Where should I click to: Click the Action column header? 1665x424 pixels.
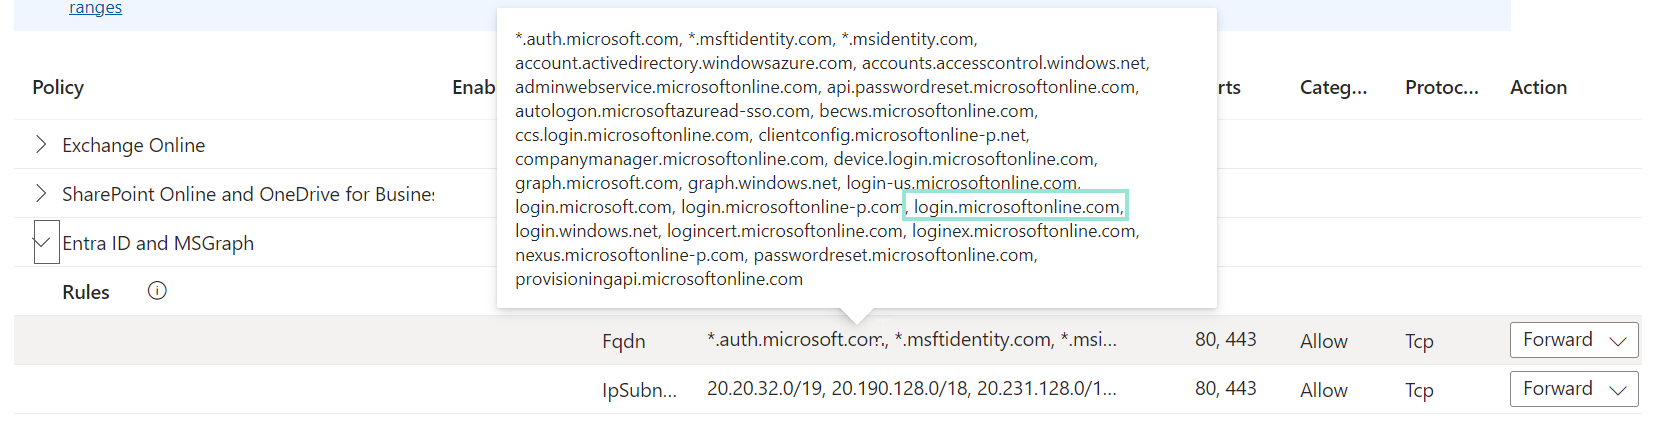[1538, 88]
